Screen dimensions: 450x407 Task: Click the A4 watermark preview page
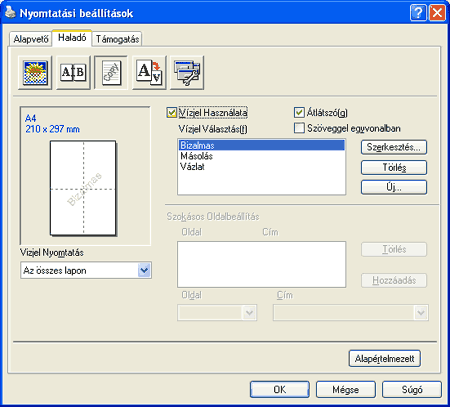(x=83, y=188)
